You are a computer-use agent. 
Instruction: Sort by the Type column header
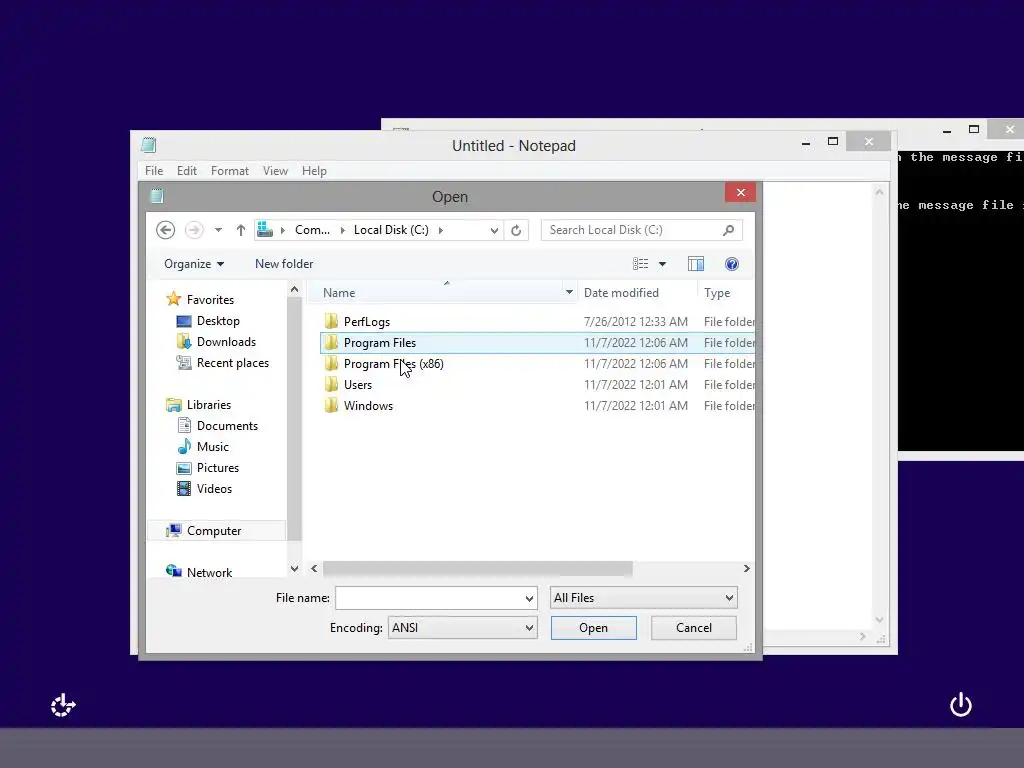tap(717, 293)
